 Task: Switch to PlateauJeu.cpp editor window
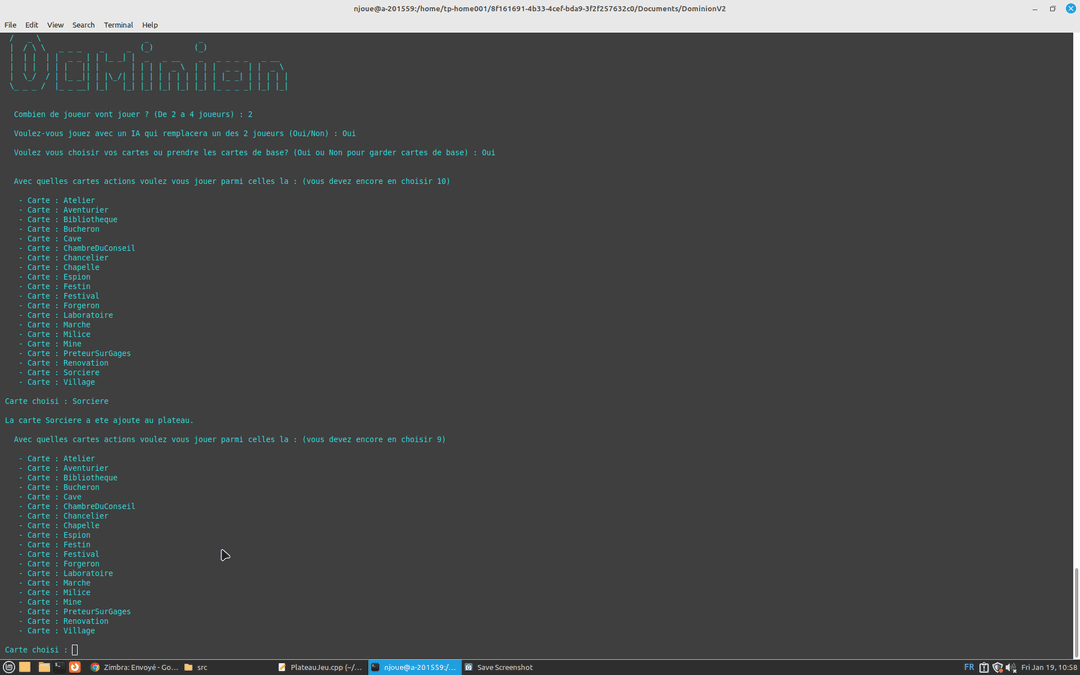click(318, 667)
